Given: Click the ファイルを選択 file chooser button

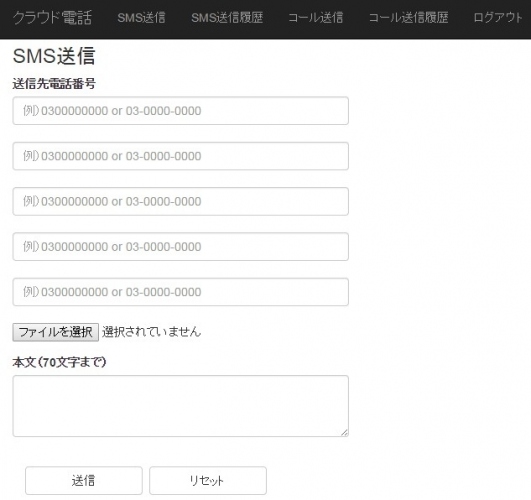Looking at the screenshot, I should click(x=56, y=332).
